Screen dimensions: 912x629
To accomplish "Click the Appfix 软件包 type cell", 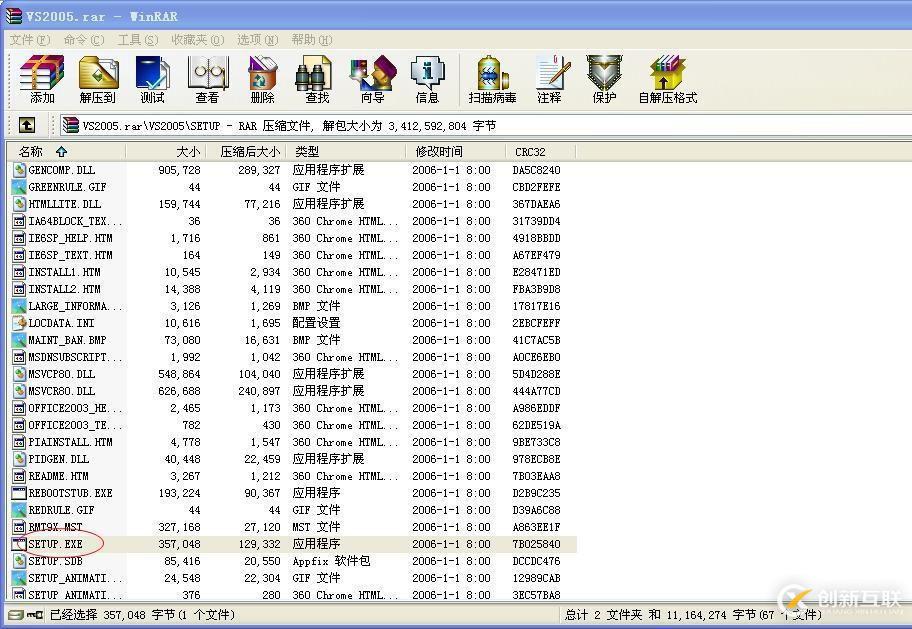I will tap(331, 561).
